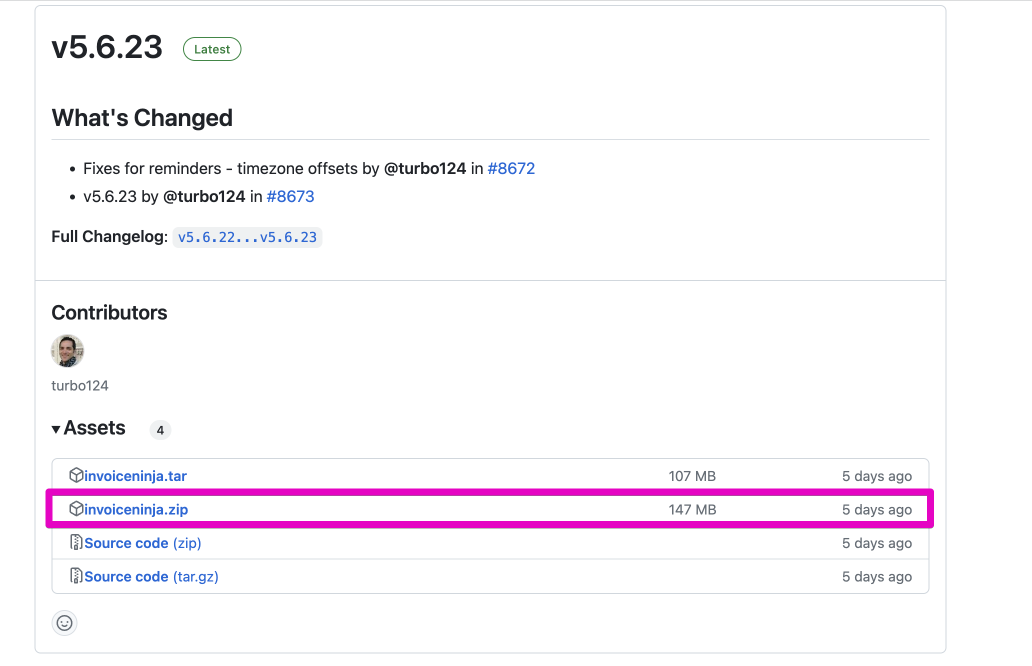Click the file-zip icon beside Source code (zip)
The width and height of the screenshot is (1032, 666).
click(x=76, y=542)
